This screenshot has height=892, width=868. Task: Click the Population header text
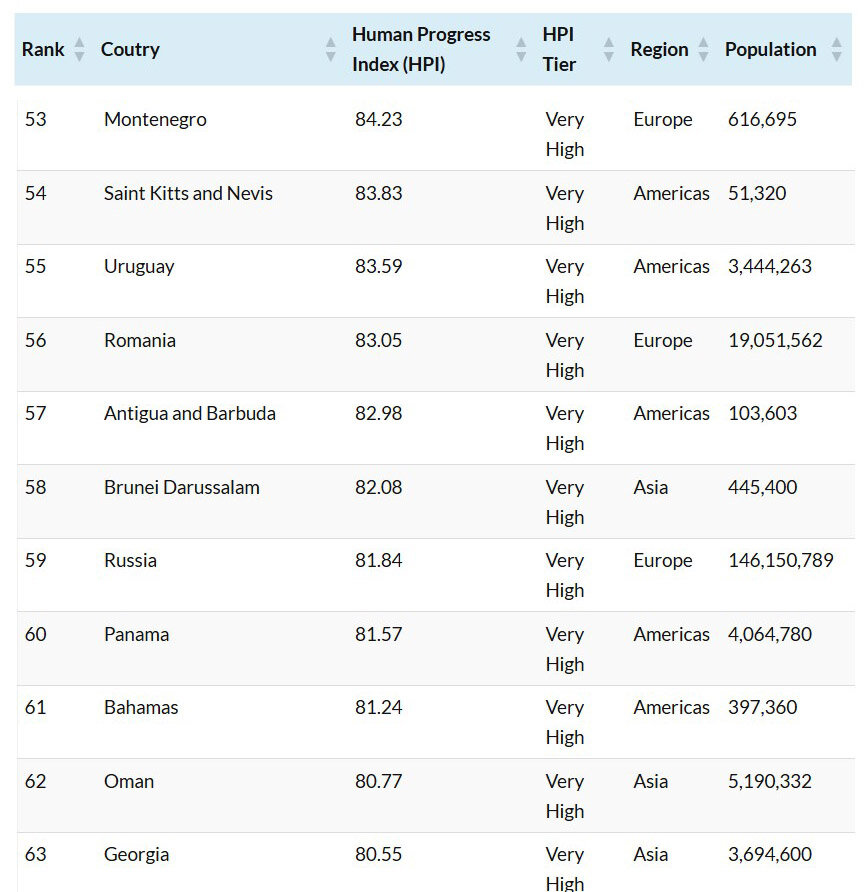tap(770, 49)
